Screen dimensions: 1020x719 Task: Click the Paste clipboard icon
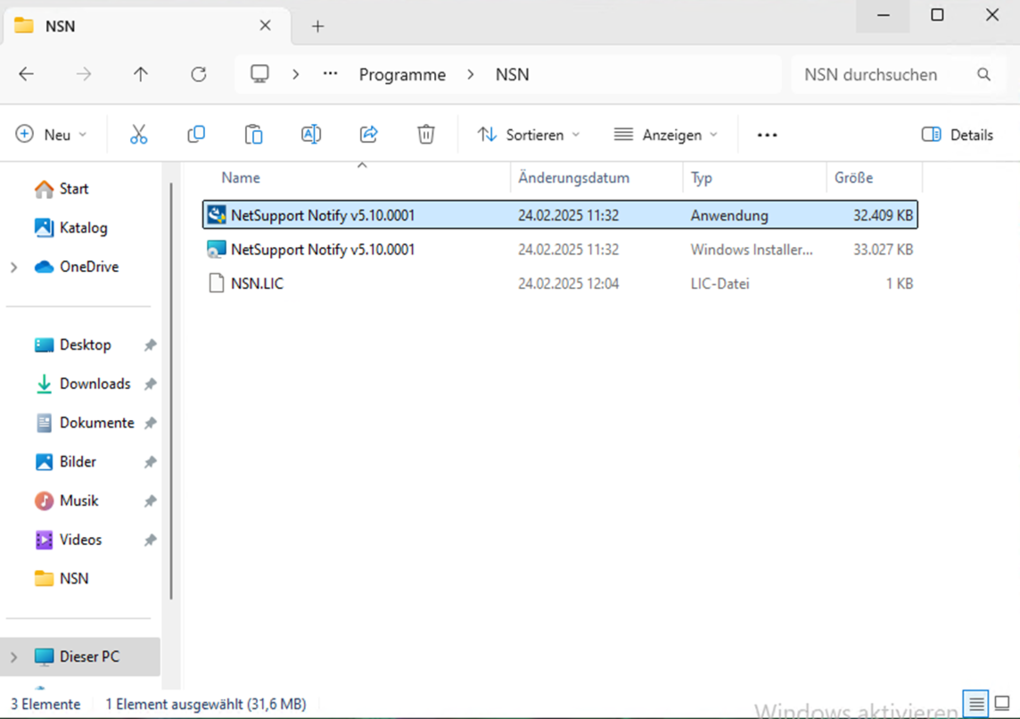click(254, 134)
